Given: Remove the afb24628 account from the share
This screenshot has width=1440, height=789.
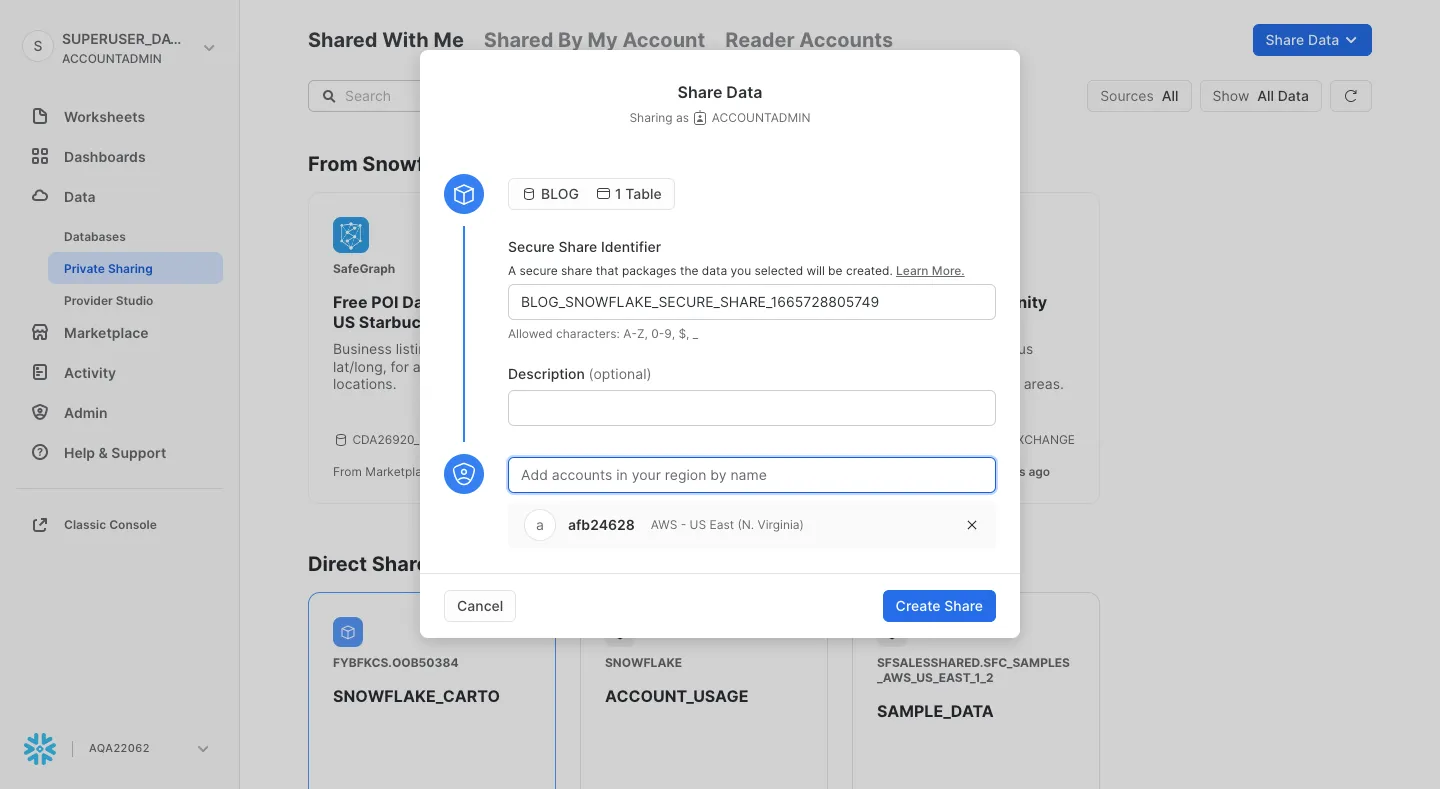Looking at the screenshot, I should click(971, 525).
